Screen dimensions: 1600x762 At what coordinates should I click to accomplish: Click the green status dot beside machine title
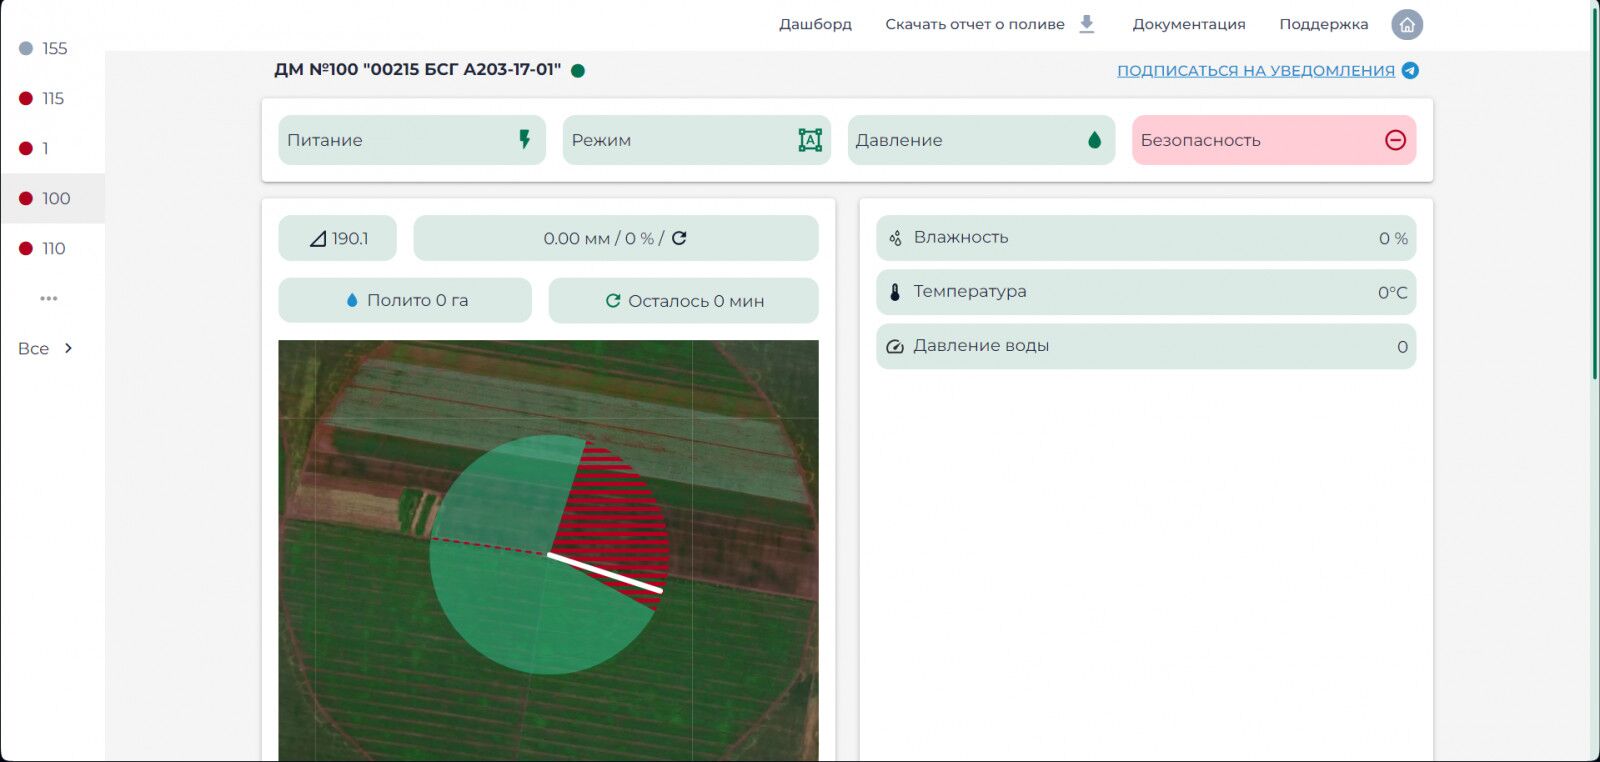tap(578, 70)
